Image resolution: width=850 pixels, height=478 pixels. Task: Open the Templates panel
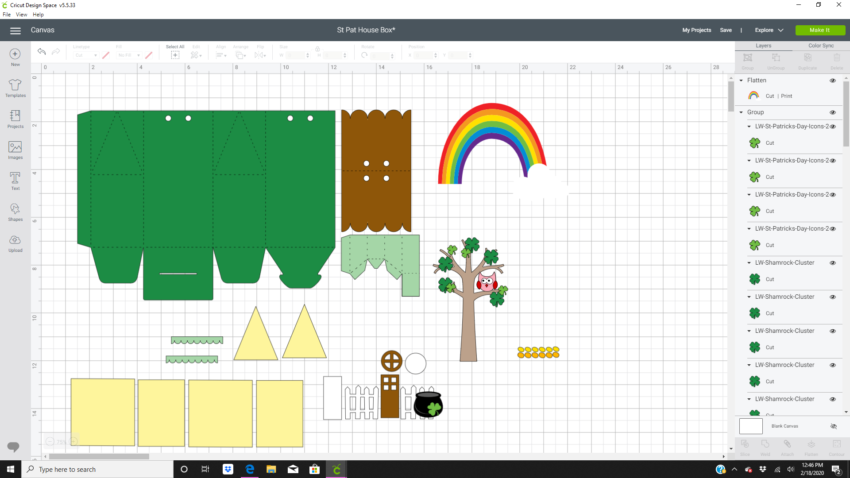pos(15,88)
